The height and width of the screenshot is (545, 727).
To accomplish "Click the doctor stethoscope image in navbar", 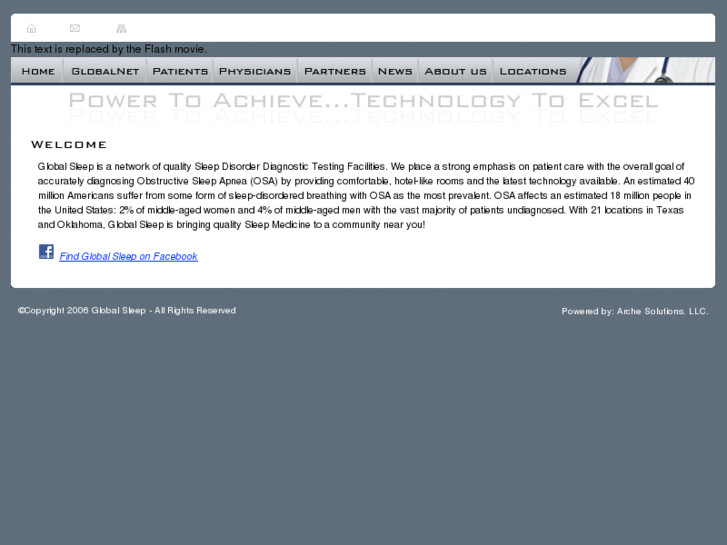I will coord(644,71).
